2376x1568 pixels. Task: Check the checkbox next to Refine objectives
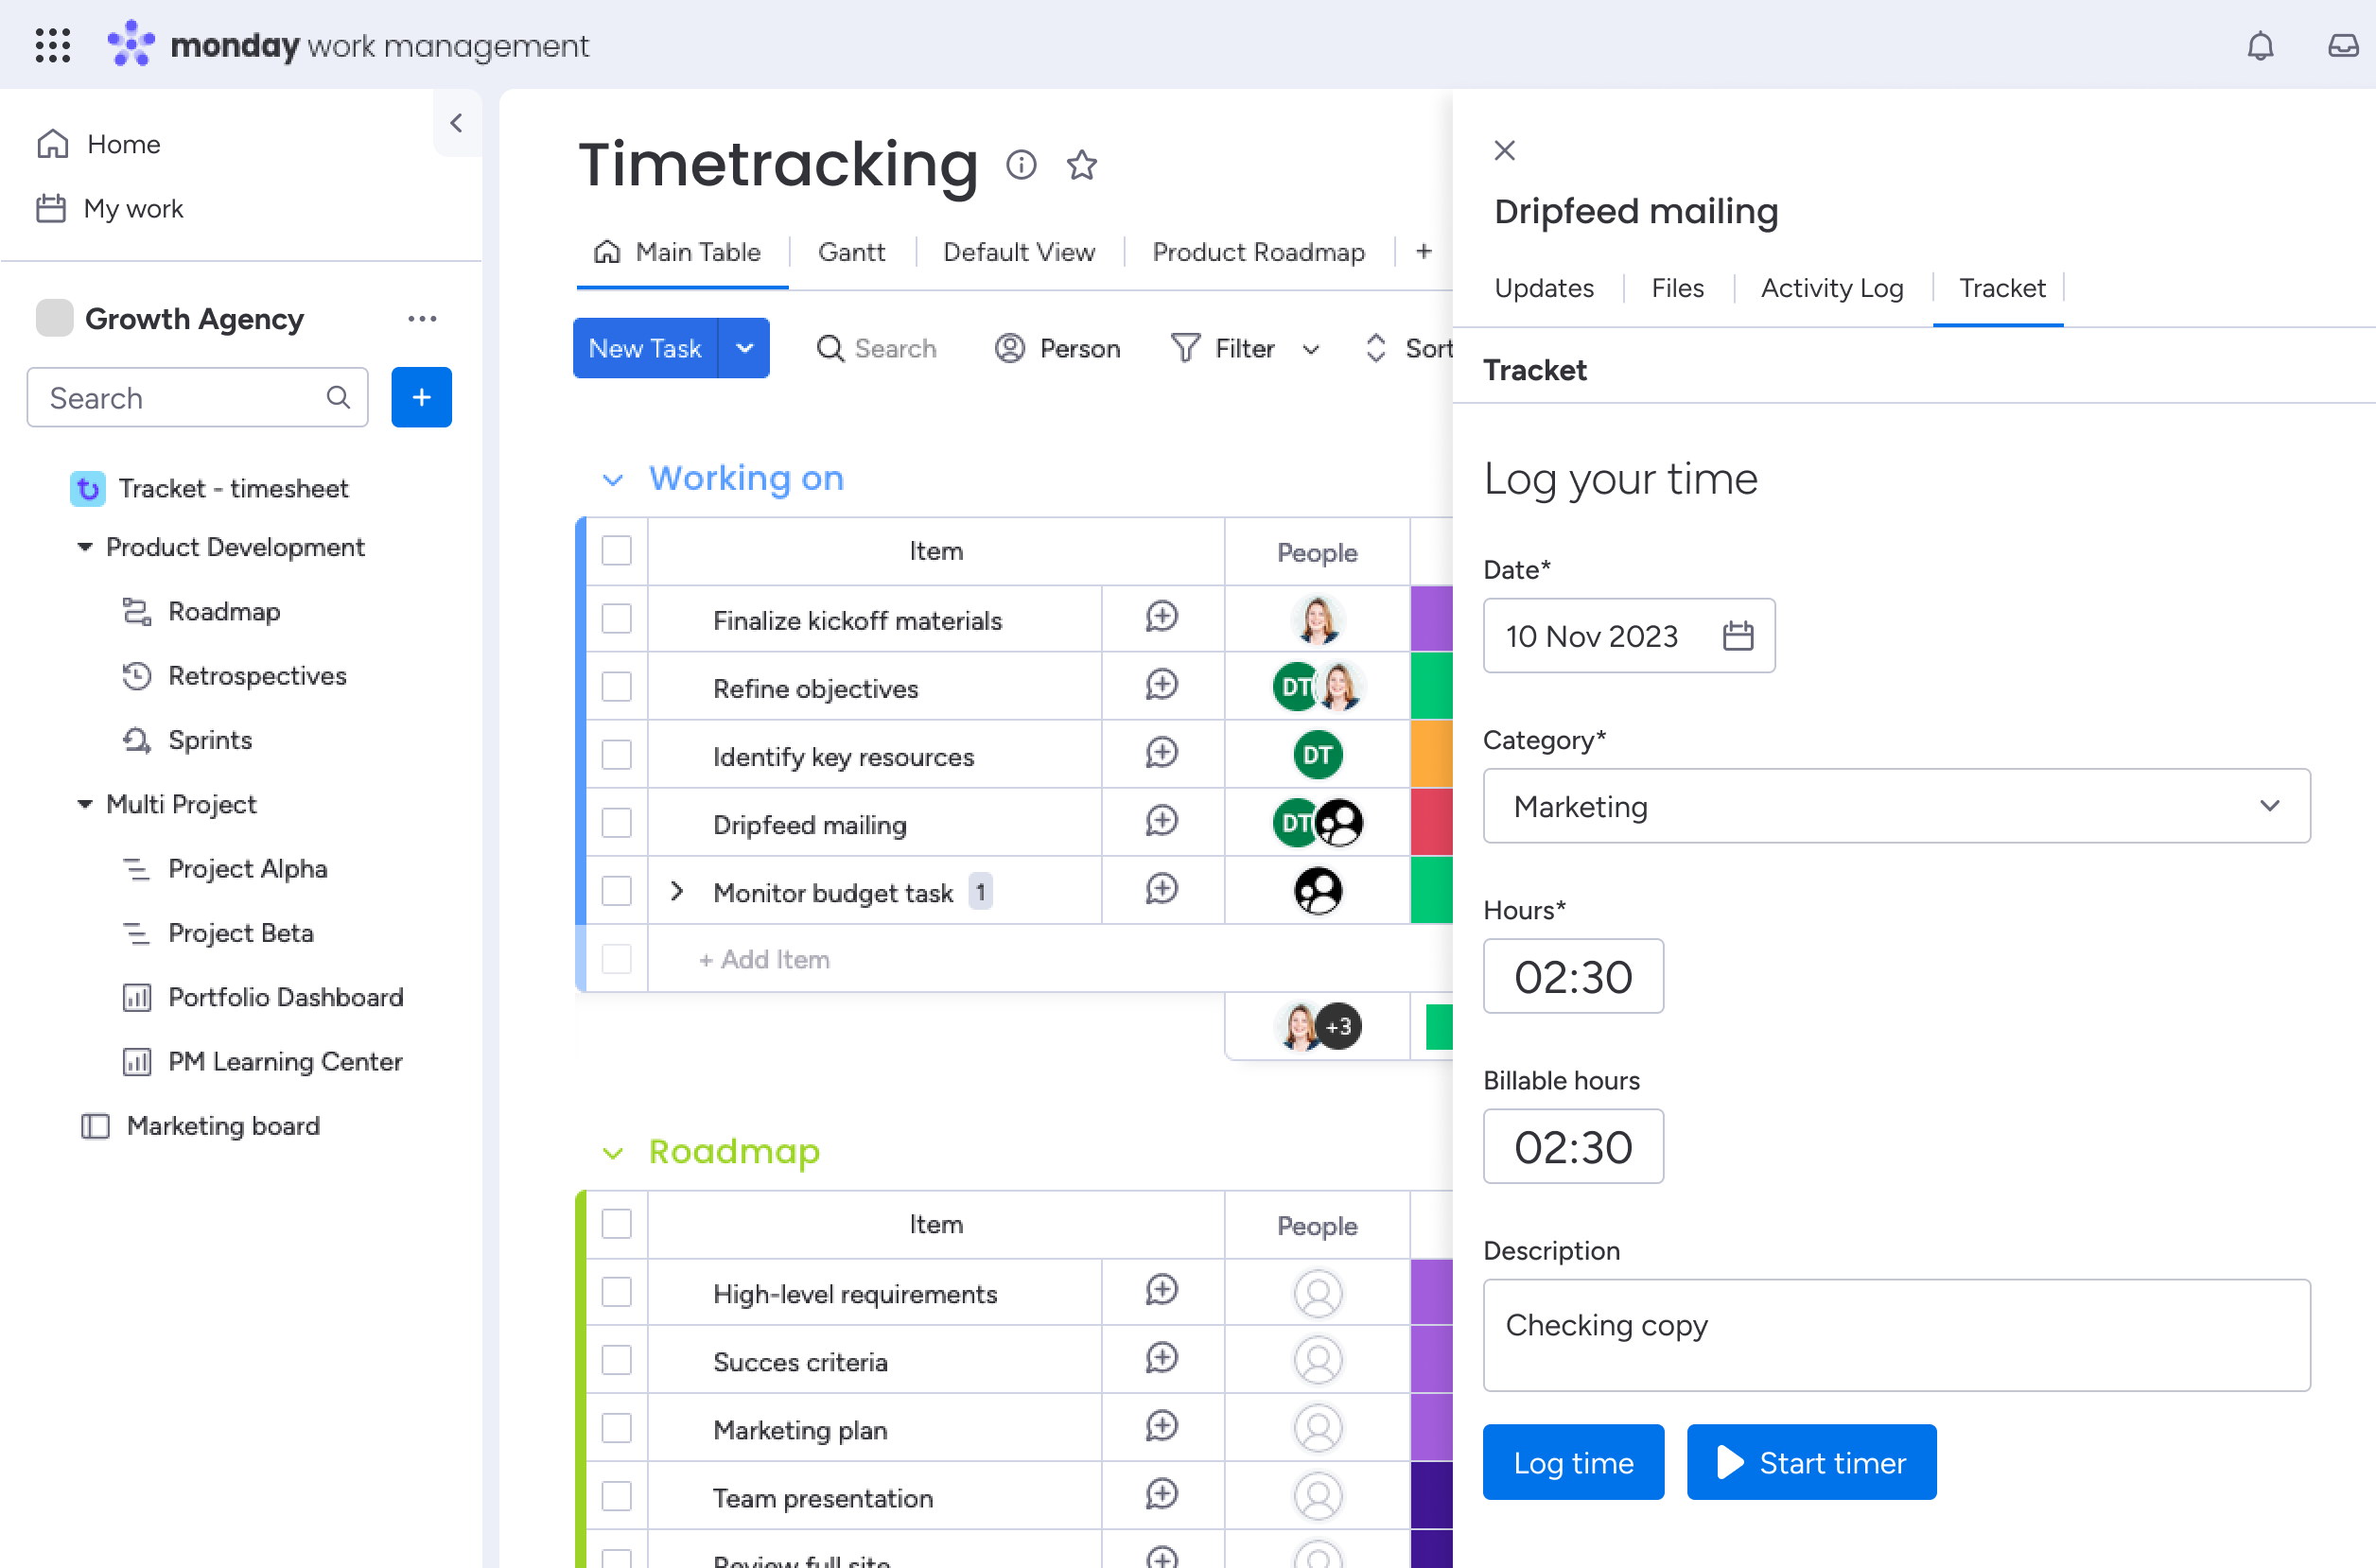click(616, 687)
